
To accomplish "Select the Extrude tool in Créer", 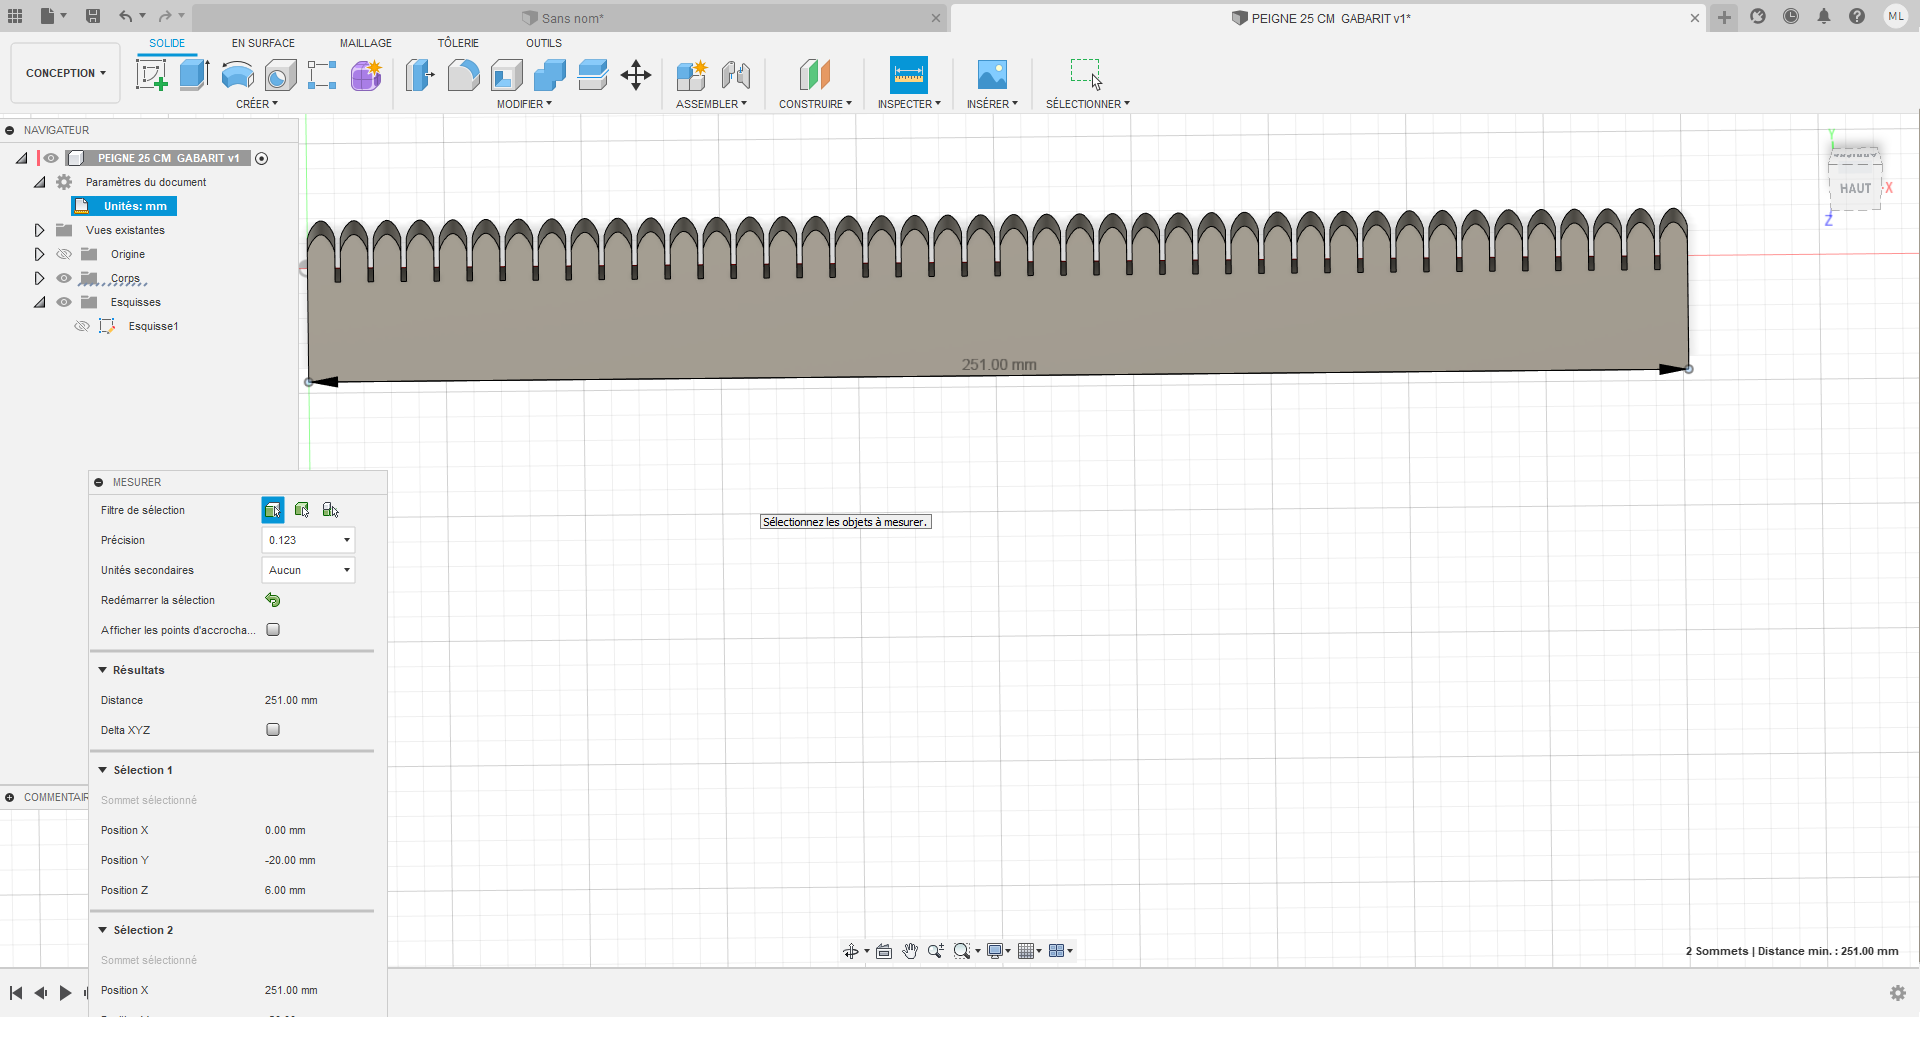I will coord(194,75).
